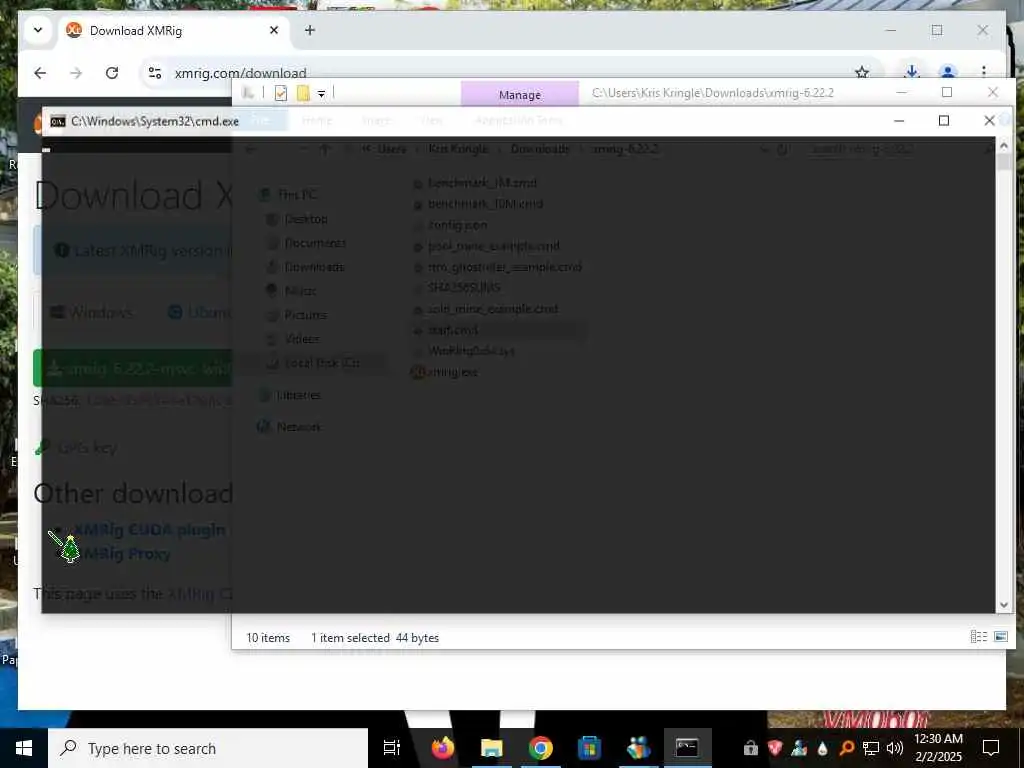The height and width of the screenshot is (768, 1024).
Task: Switch Explorer to large icons view
Action: pyautogui.click(x=1000, y=637)
